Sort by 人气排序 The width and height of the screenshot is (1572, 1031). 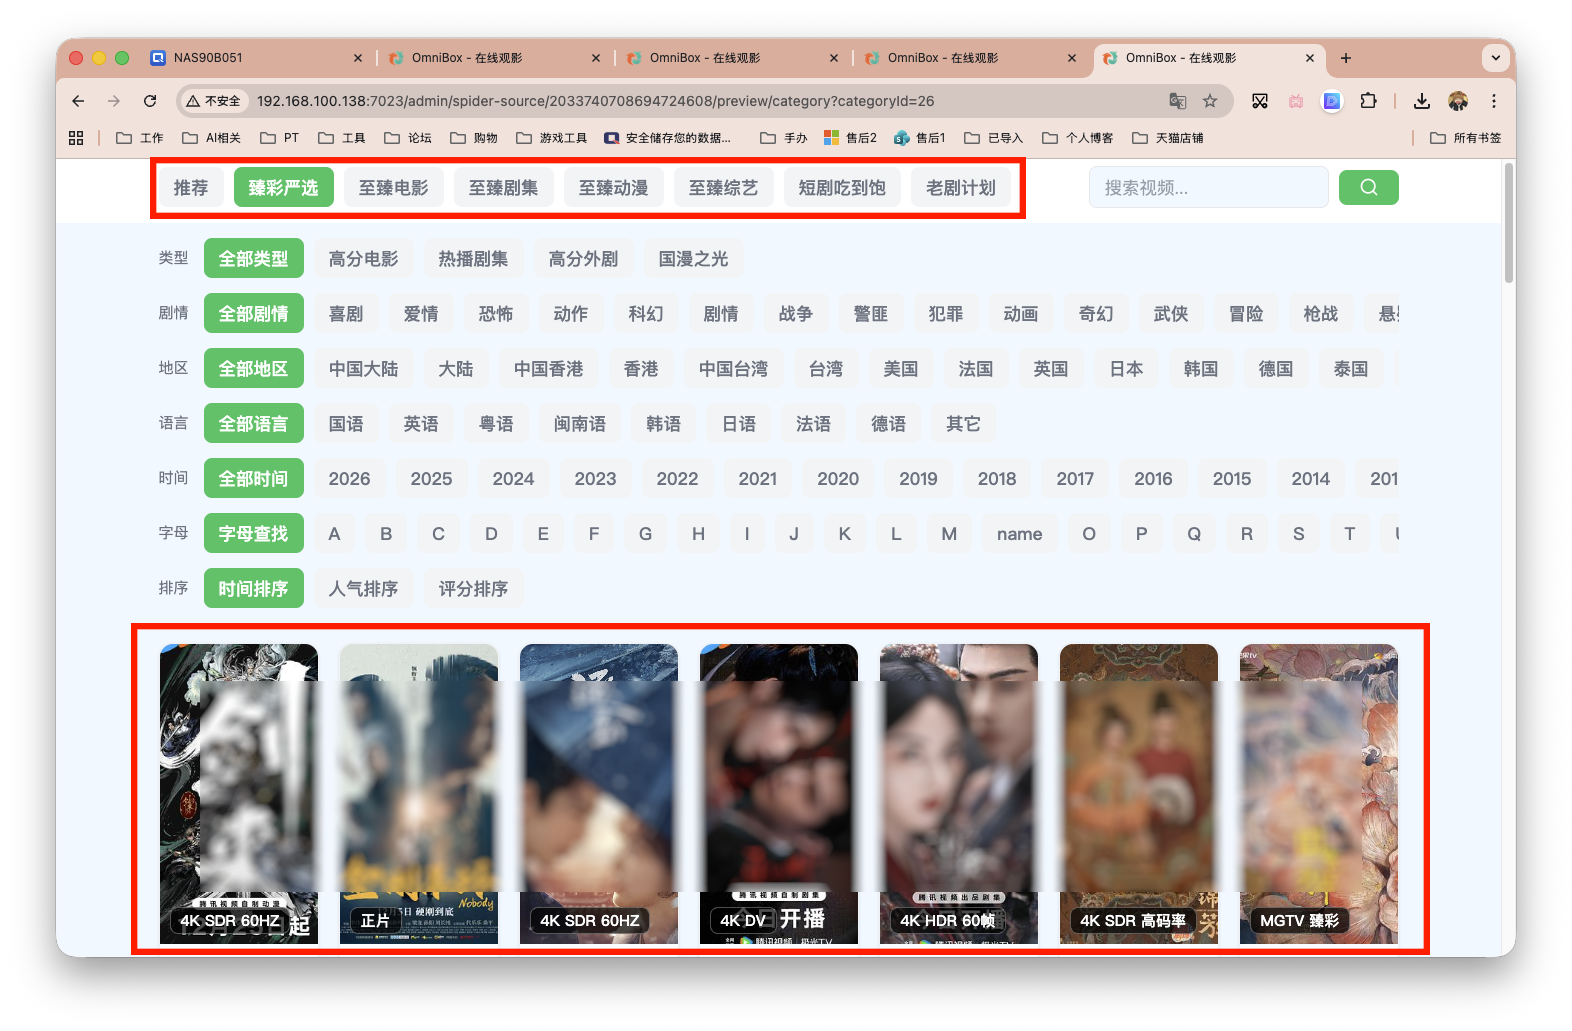coord(364,589)
